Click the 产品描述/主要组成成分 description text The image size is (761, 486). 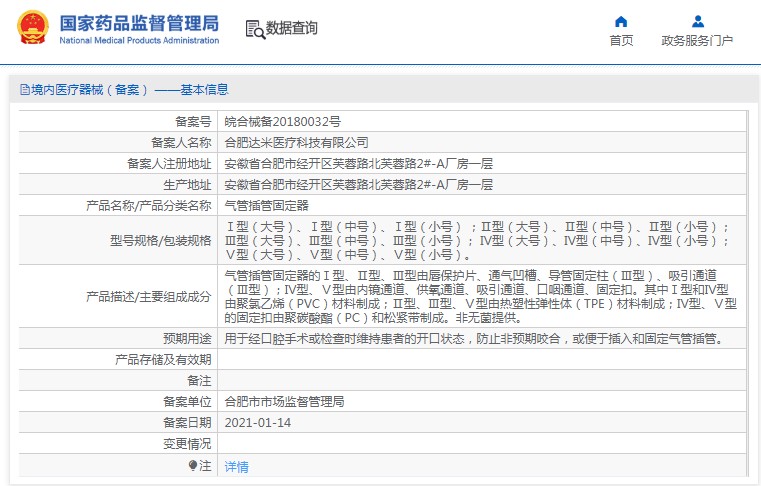pos(480,296)
